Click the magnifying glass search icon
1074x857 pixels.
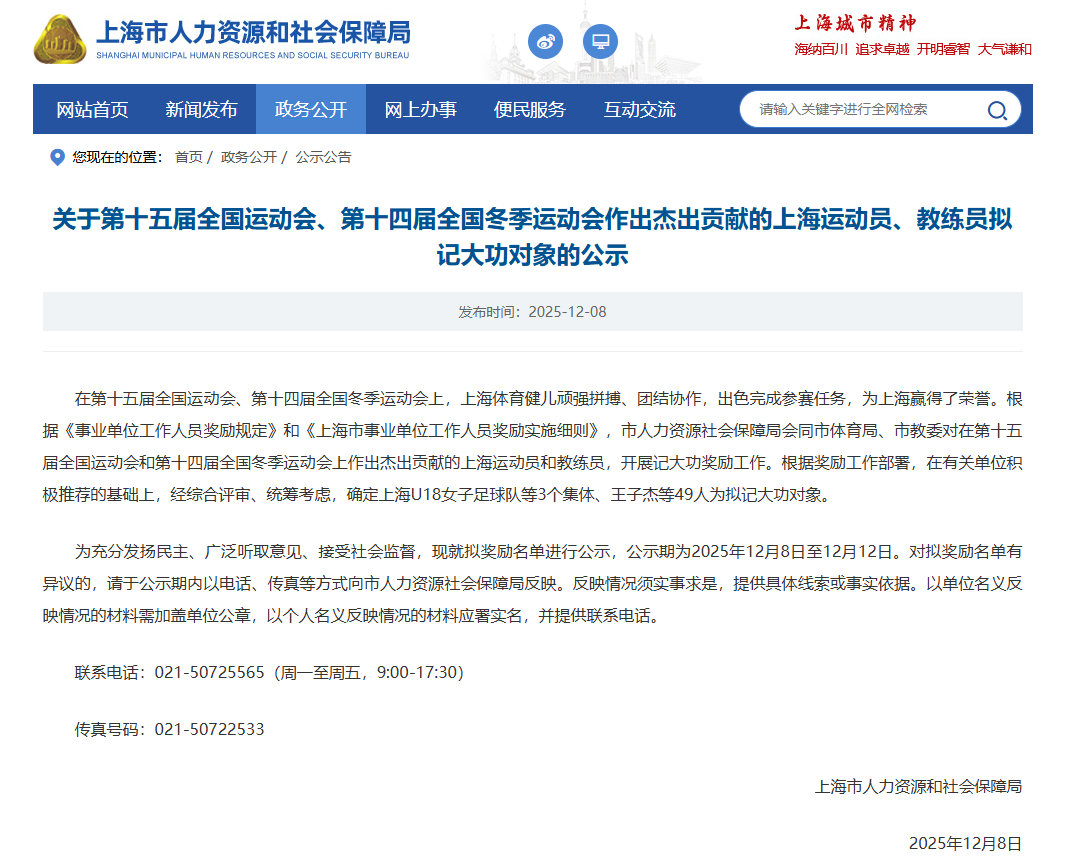point(997,110)
